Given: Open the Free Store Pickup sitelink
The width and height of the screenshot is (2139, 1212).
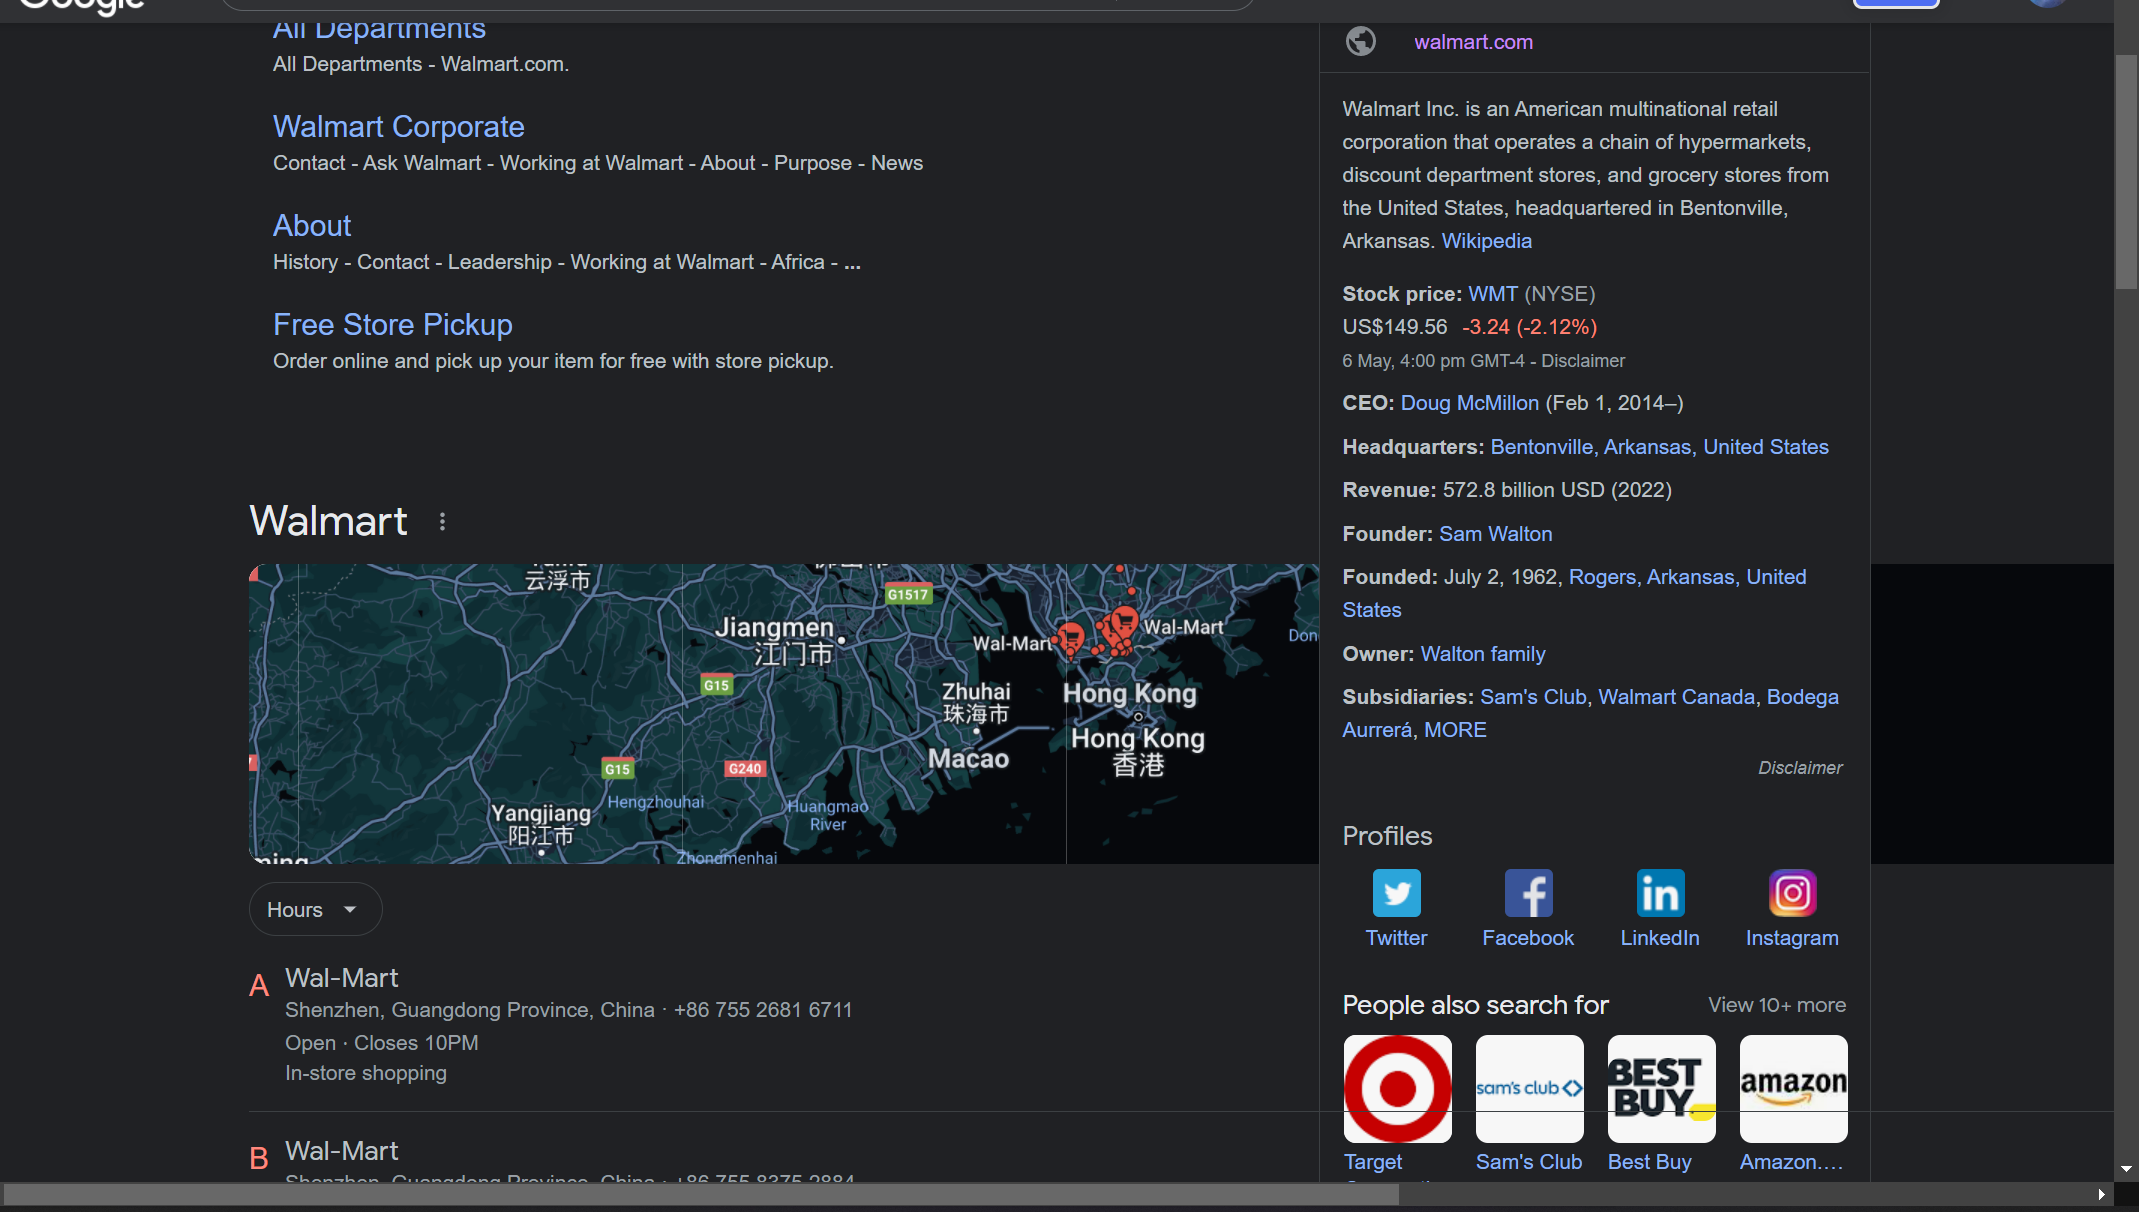Looking at the screenshot, I should (x=392, y=325).
